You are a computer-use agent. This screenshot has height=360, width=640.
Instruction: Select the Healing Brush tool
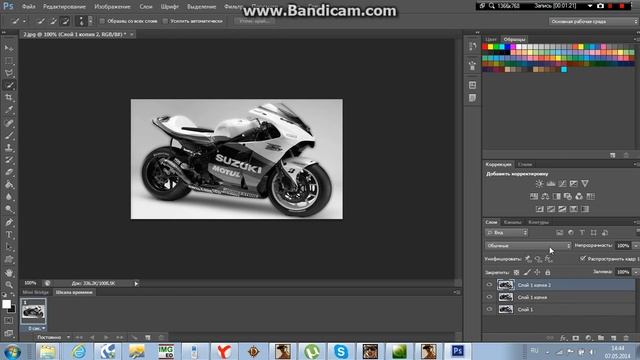point(9,123)
